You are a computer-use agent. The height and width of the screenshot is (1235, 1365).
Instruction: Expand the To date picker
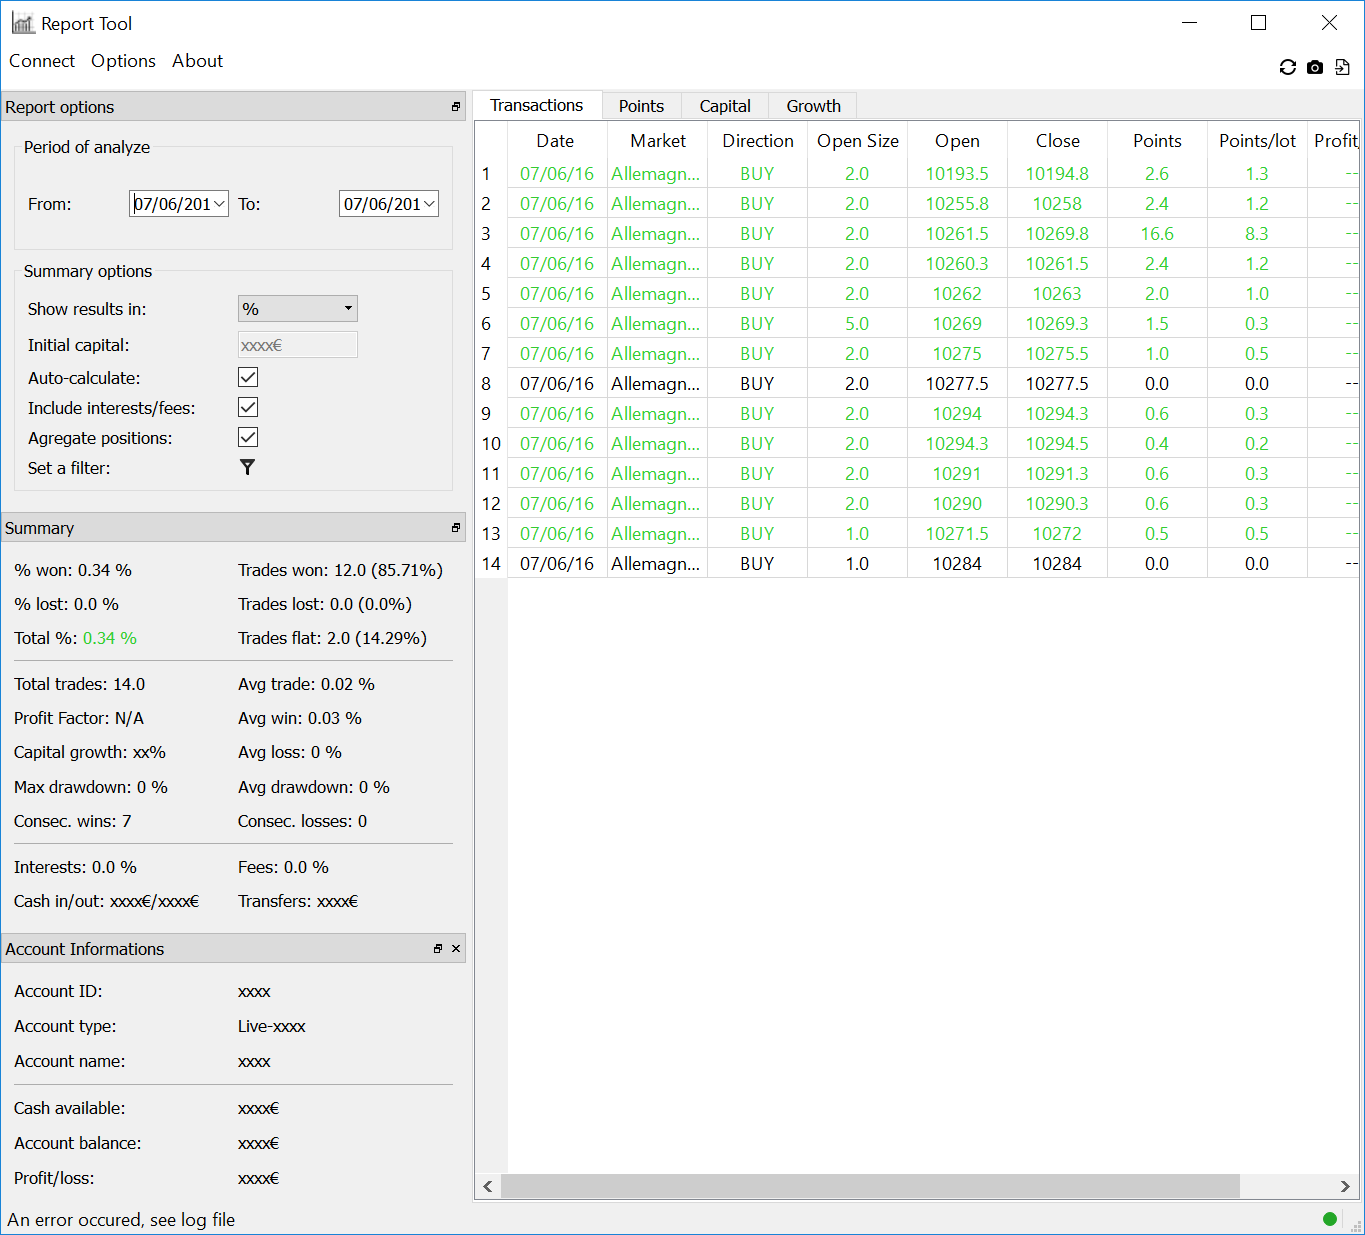point(429,204)
